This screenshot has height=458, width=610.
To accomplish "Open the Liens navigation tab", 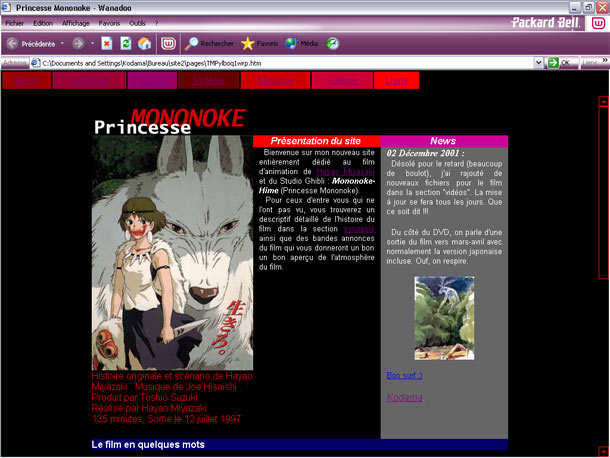I will 396,81.
